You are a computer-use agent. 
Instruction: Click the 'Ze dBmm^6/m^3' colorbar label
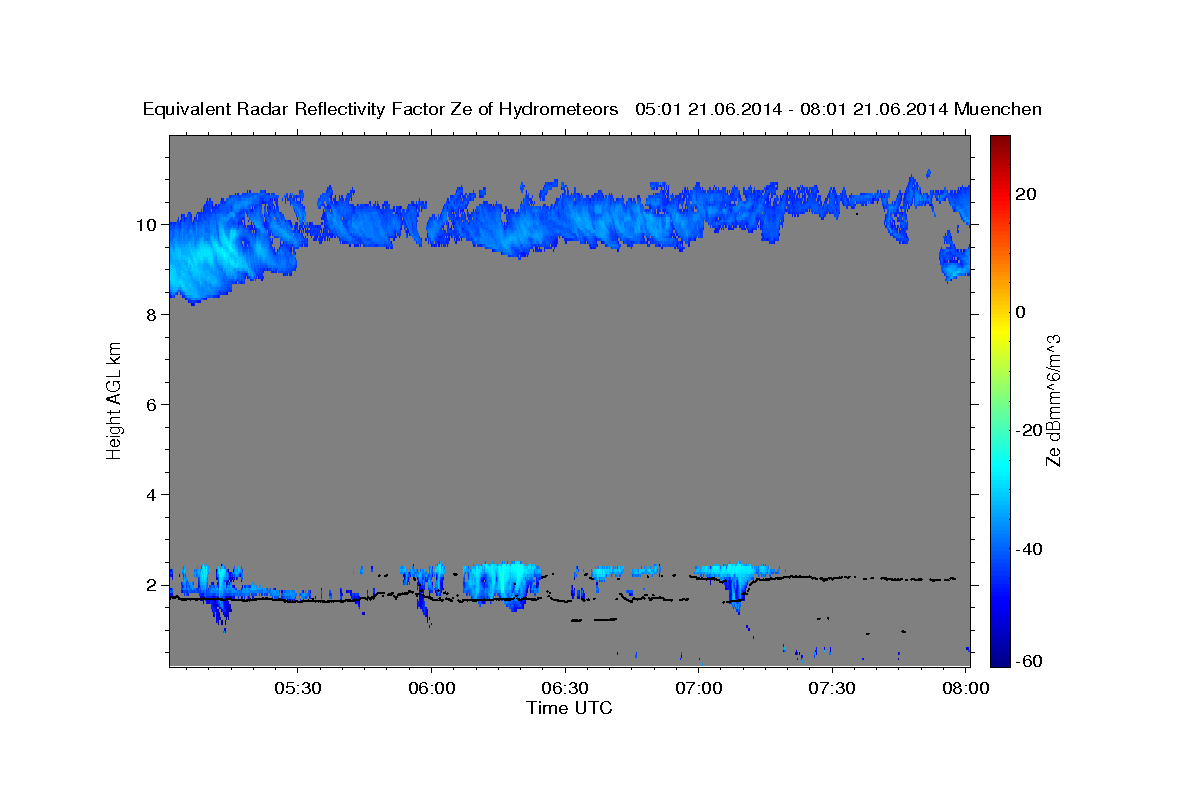1053,401
